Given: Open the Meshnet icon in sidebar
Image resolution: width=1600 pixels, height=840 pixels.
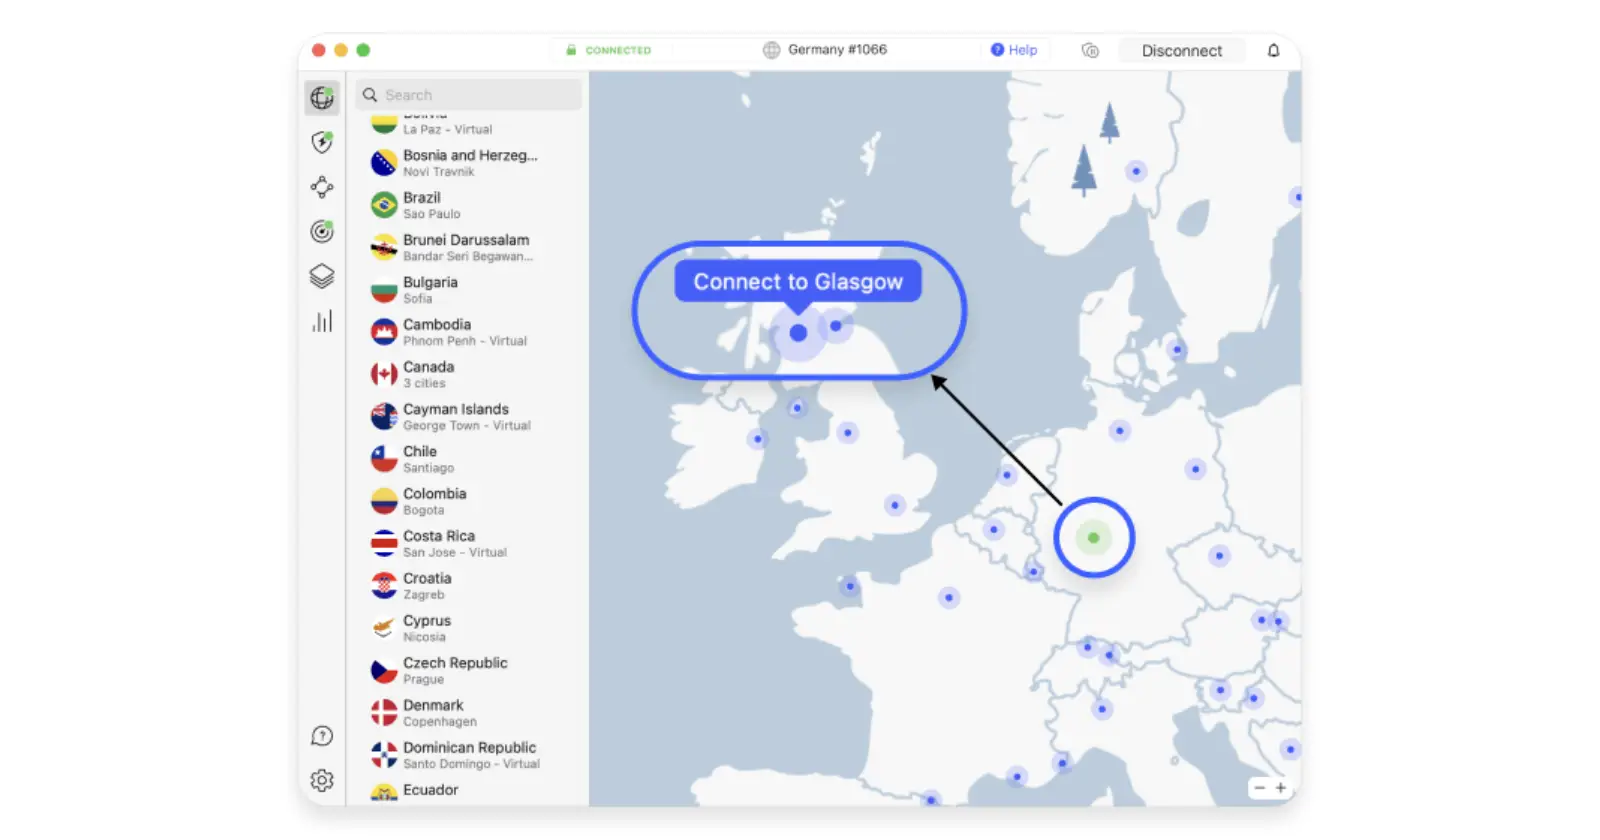Looking at the screenshot, I should coord(322,187).
